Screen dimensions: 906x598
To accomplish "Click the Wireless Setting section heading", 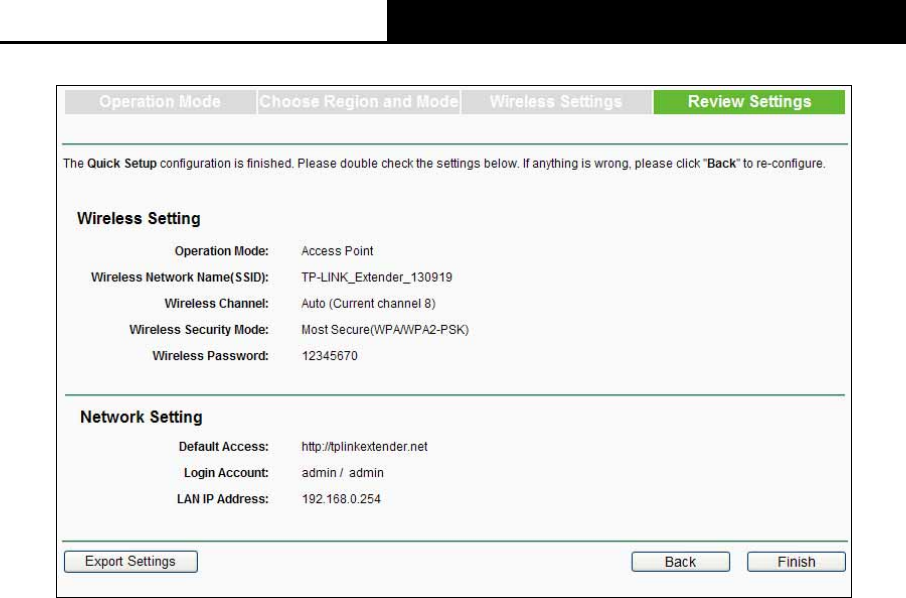I will [x=139, y=218].
